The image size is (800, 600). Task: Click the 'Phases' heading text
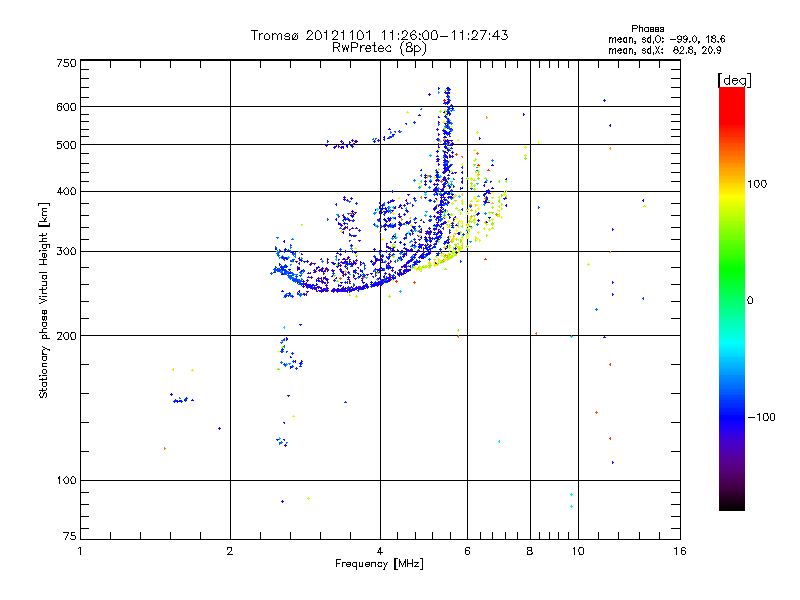(x=647, y=29)
